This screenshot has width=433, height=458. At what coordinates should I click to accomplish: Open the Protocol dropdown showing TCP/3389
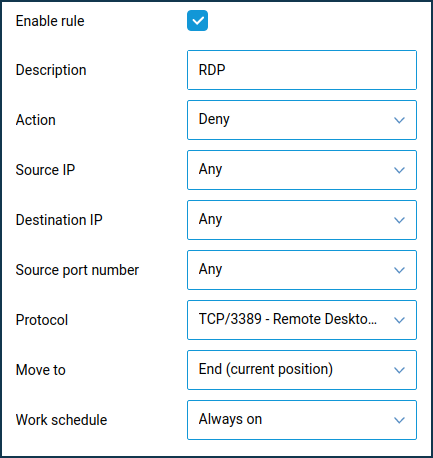click(302, 320)
